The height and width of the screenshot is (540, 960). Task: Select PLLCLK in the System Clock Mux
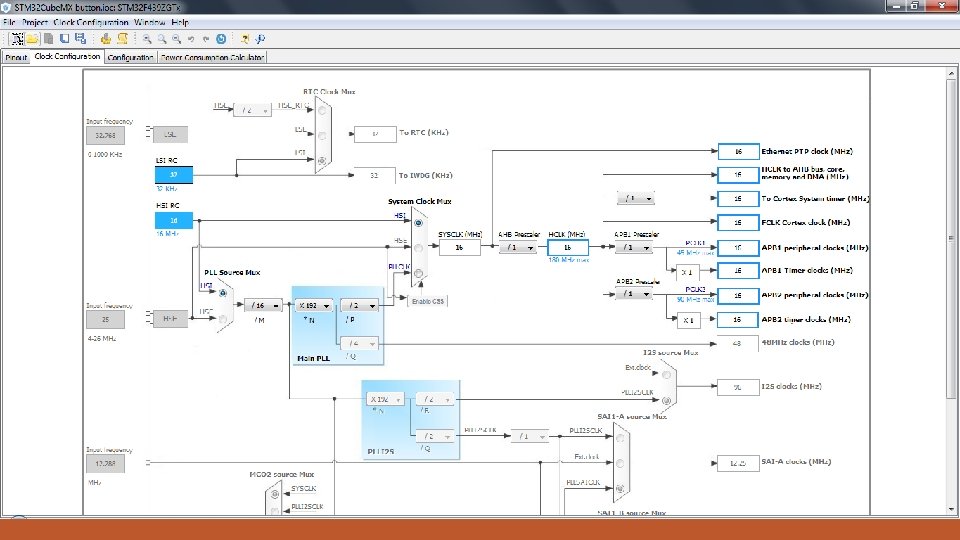419,273
